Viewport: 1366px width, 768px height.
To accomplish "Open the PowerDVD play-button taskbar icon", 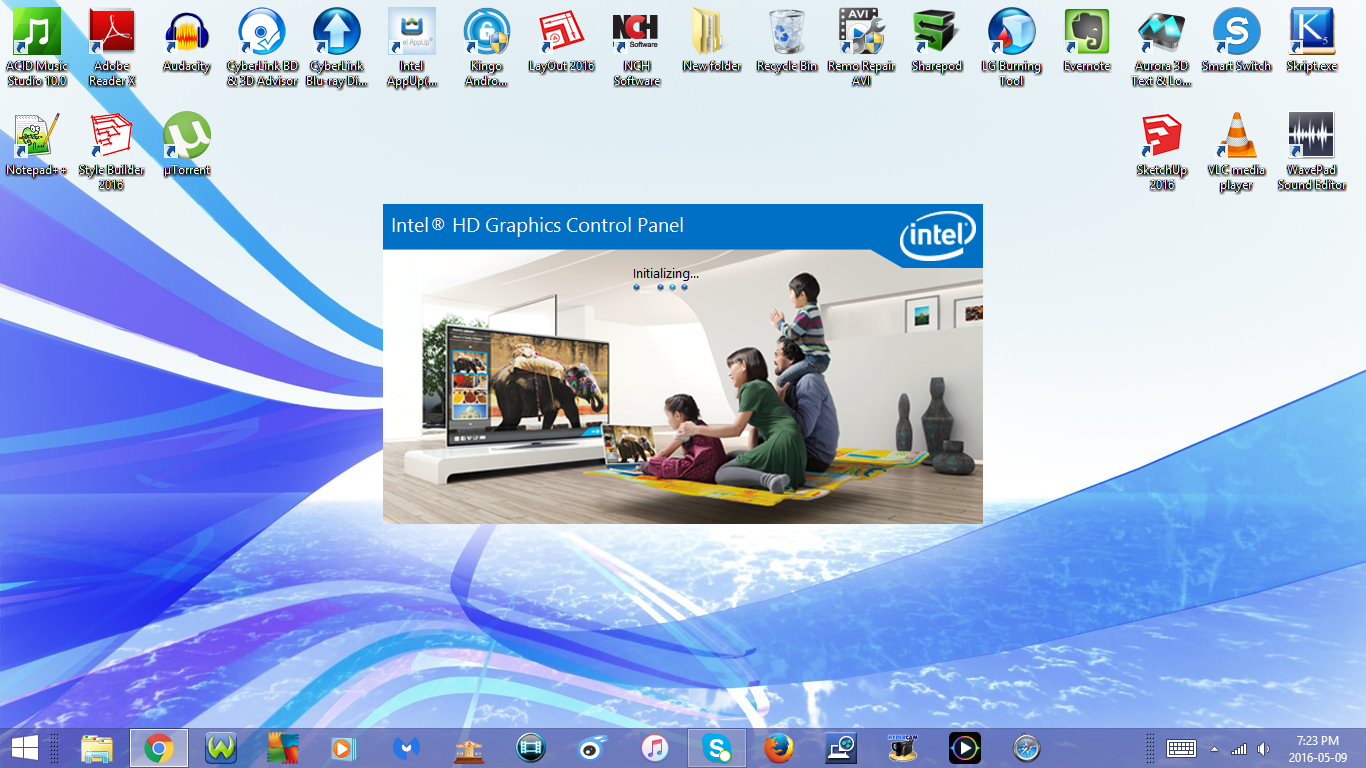I will click(x=965, y=748).
